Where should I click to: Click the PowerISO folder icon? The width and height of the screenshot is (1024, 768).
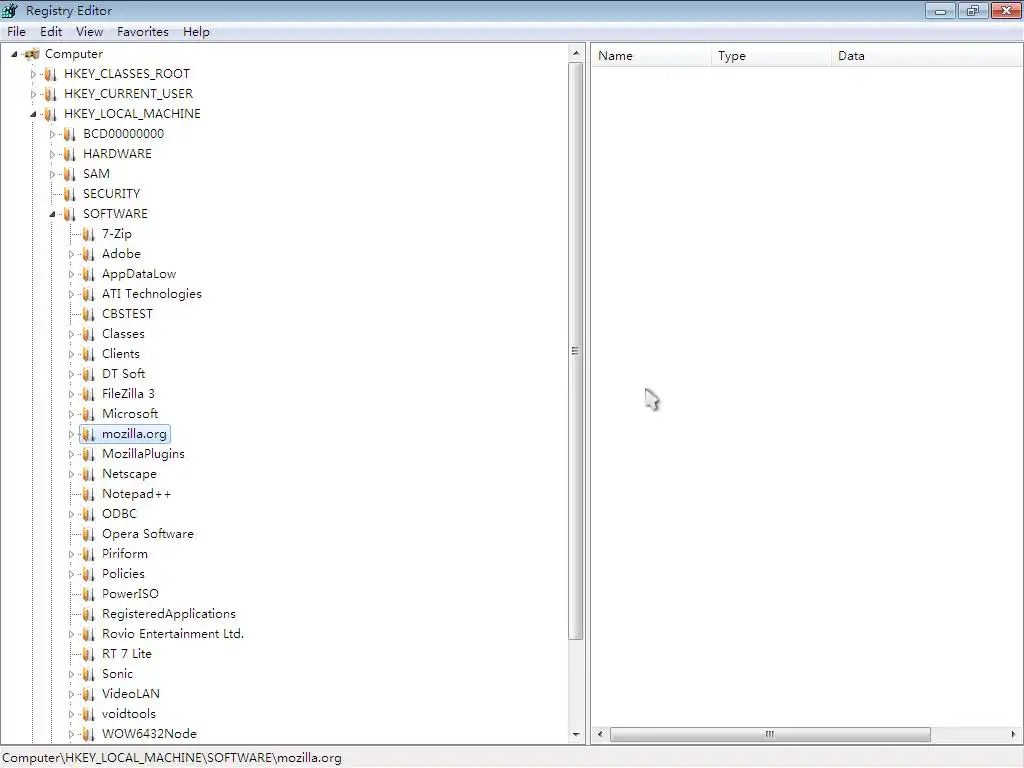[89, 594]
